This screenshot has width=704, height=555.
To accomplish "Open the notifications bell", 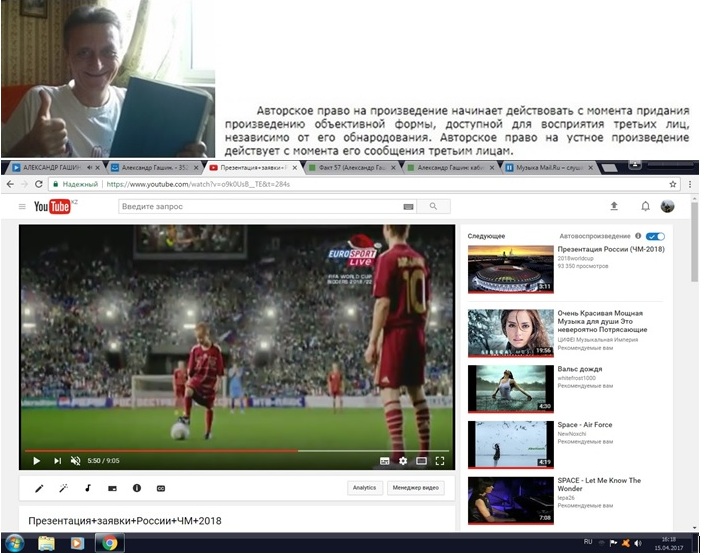I will pyautogui.click(x=645, y=206).
